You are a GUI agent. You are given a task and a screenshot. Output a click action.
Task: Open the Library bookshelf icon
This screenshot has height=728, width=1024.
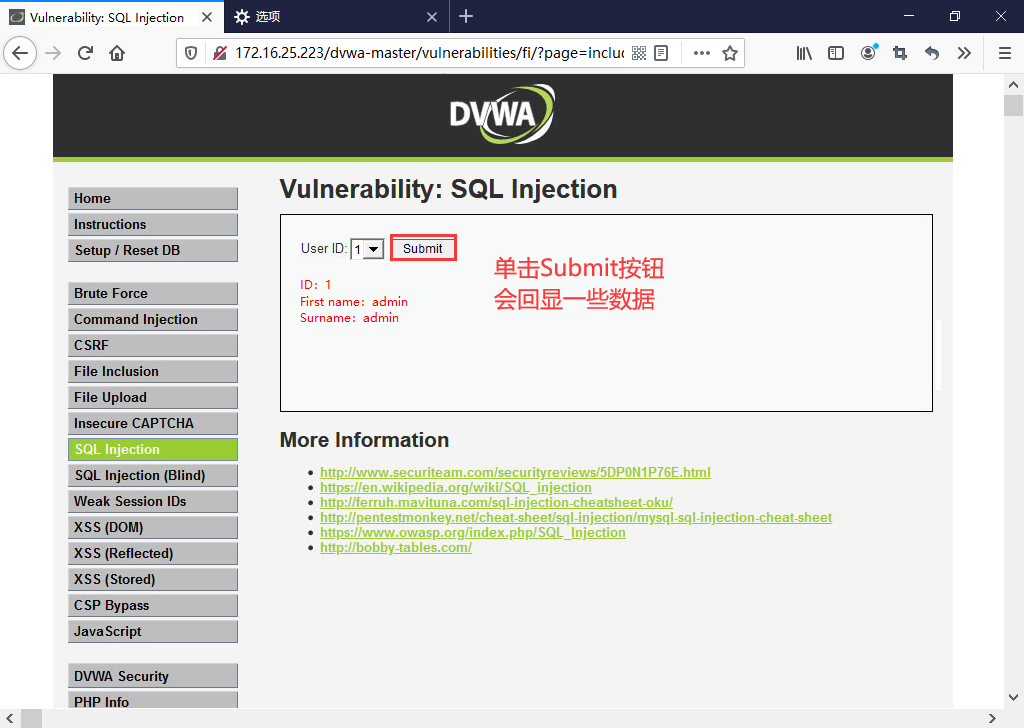click(804, 53)
